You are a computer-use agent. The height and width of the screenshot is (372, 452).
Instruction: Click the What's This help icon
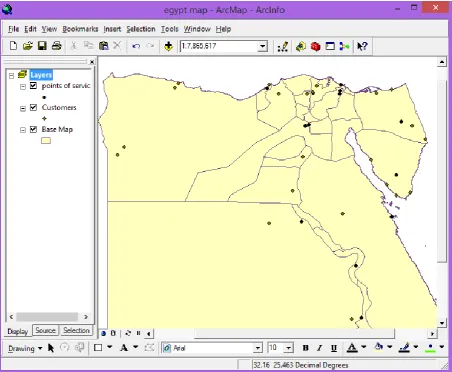click(362, 46)
